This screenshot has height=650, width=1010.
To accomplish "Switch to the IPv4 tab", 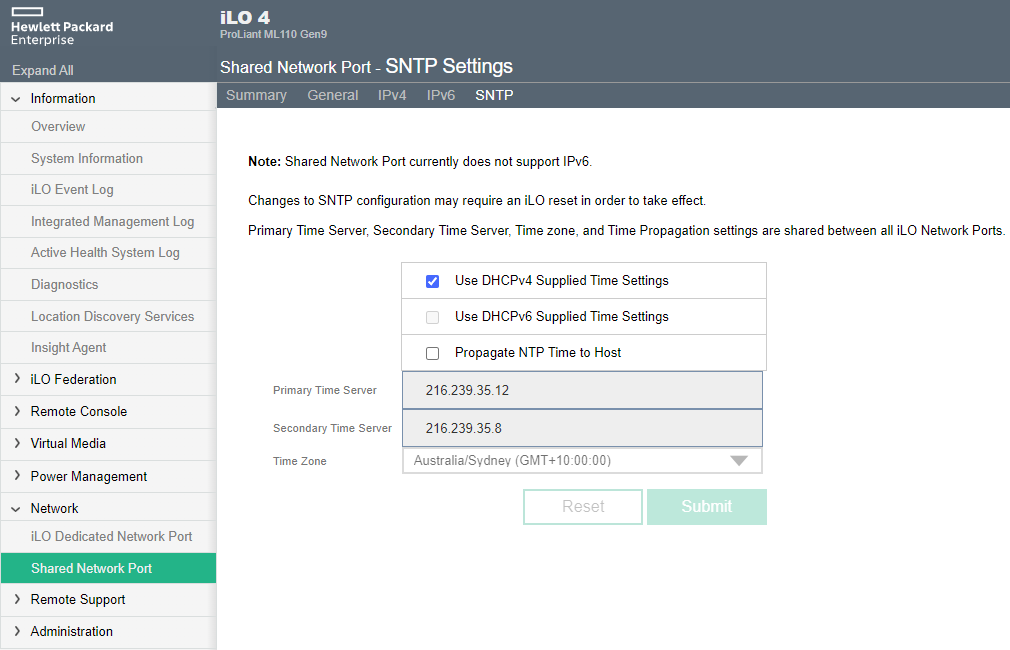I will click(392, 95).
